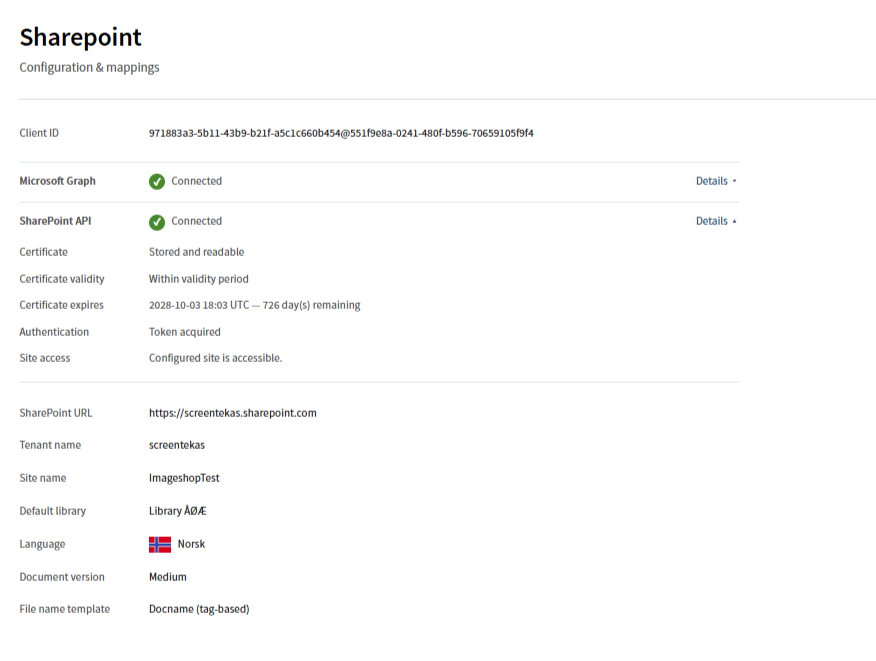The height and width of the screenshot is (661, 876).
Task: Click Connected status beside SharePoint API
Action: pos(197,221)
